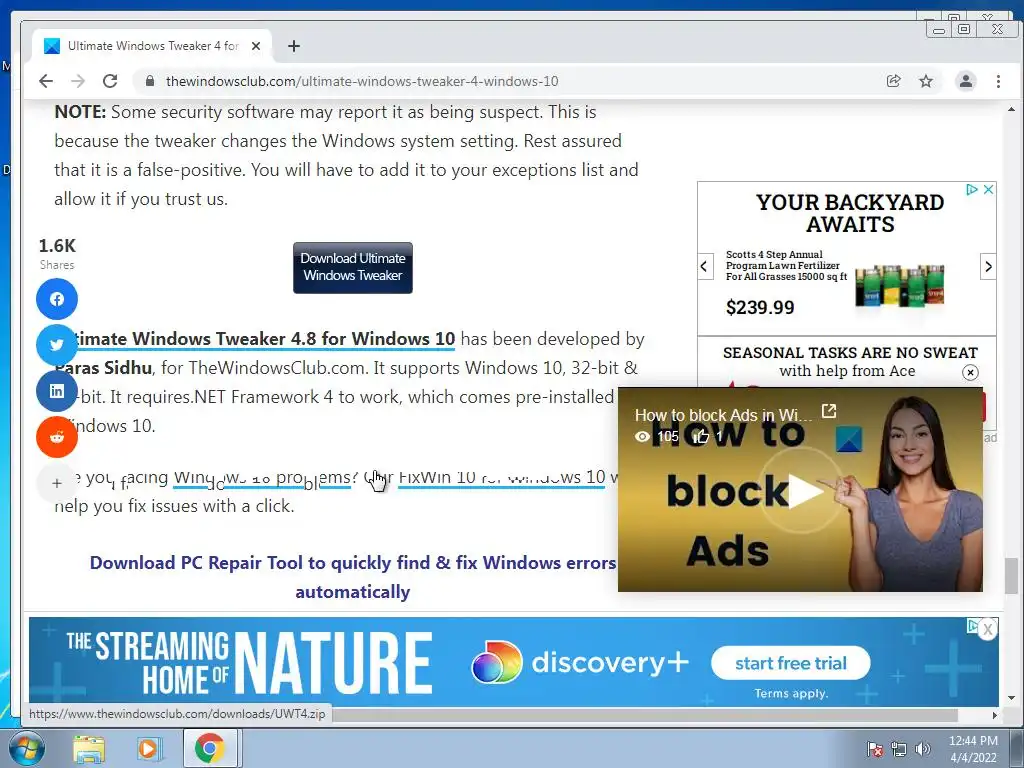This screenshot has height=768, width=1024.
Task: Show previous item in Ace ad carousel
Action: (704, 266)
